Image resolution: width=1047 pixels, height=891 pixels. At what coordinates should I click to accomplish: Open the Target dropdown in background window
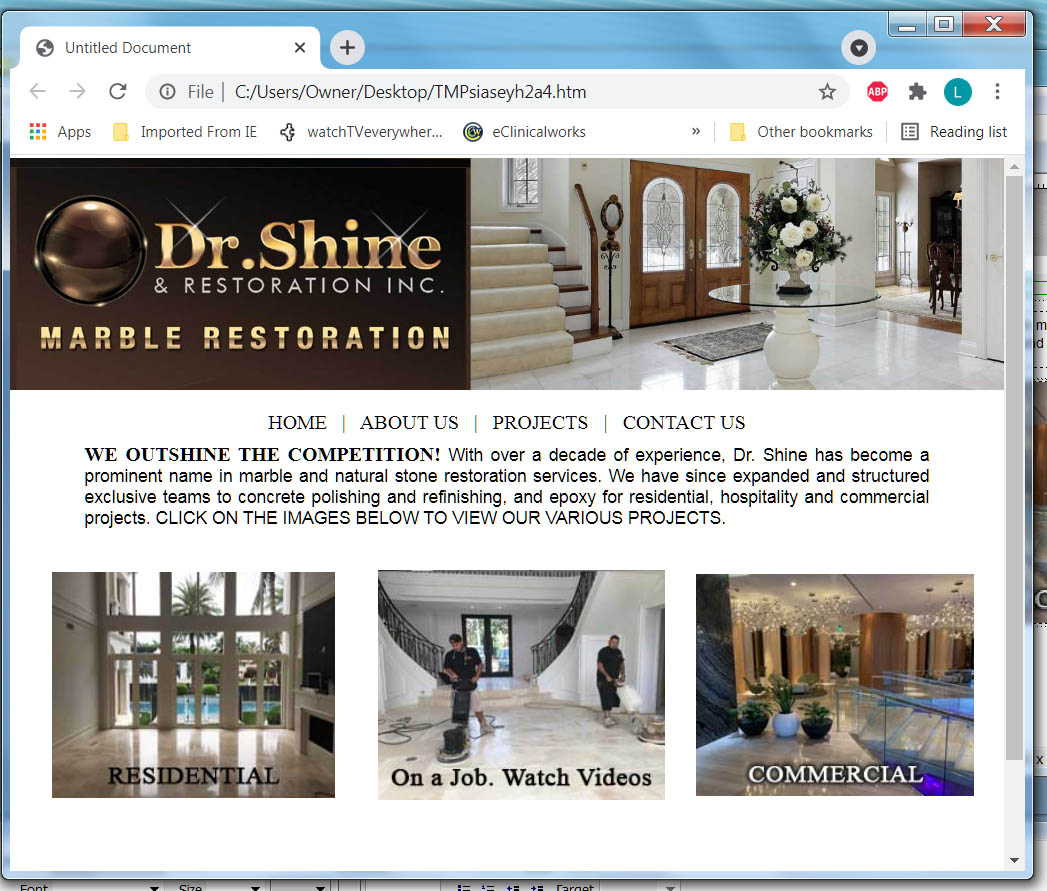click(670, 887)
